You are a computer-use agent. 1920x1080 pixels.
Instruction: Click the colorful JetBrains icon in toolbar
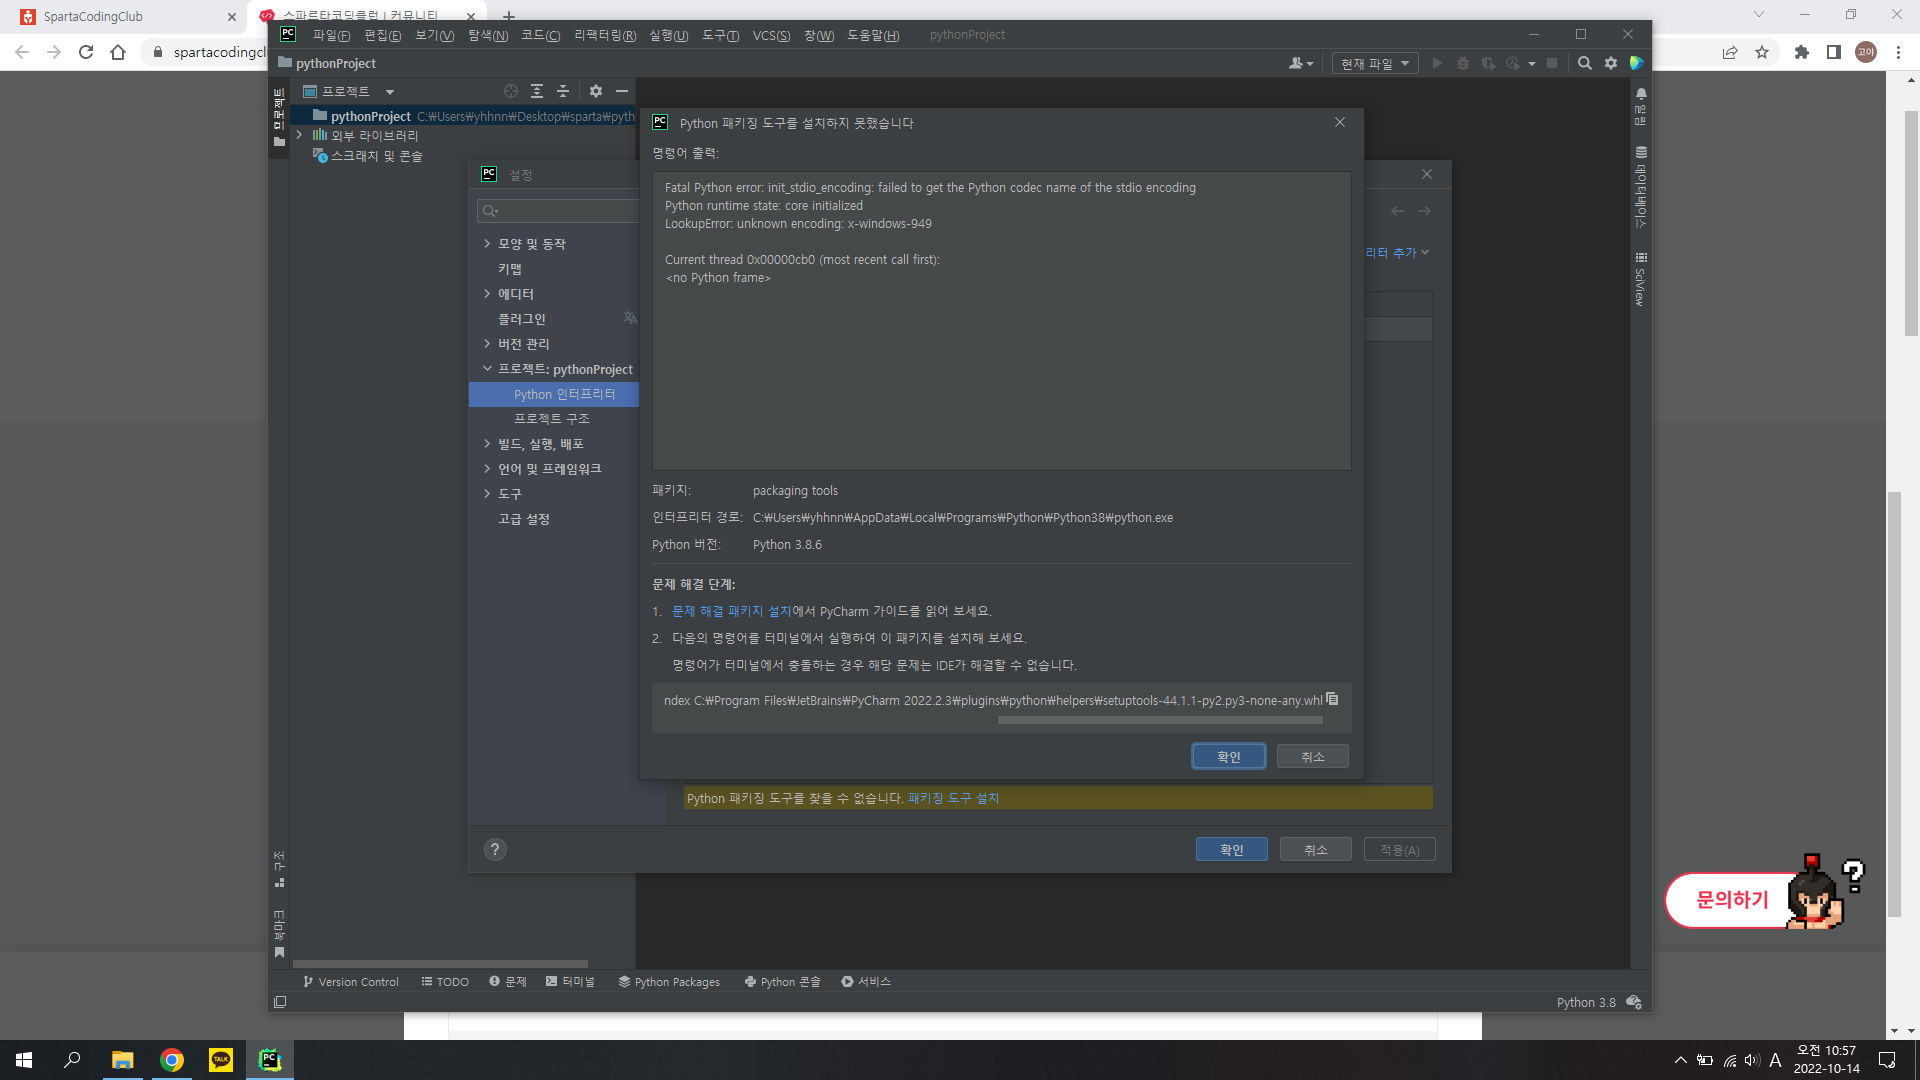(x=1637, y=63)
